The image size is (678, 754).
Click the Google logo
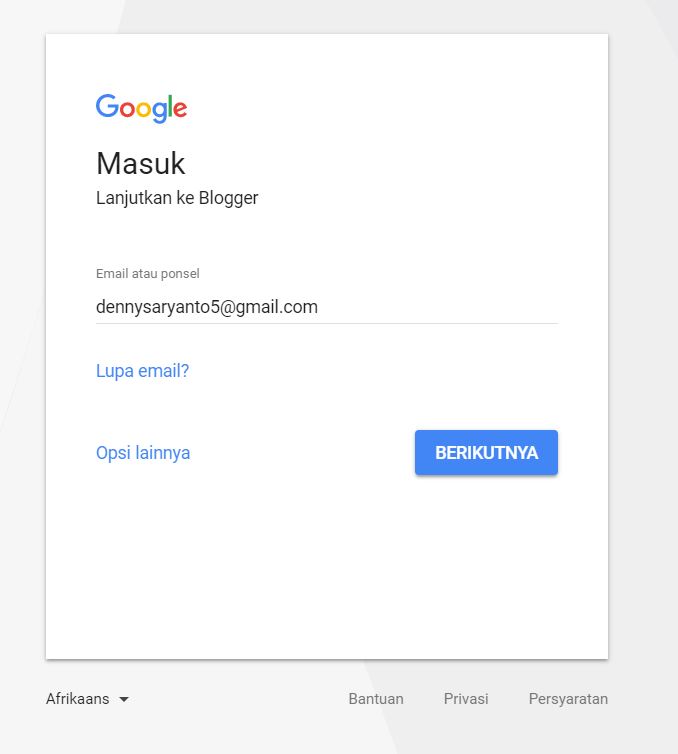pos(141,108)
